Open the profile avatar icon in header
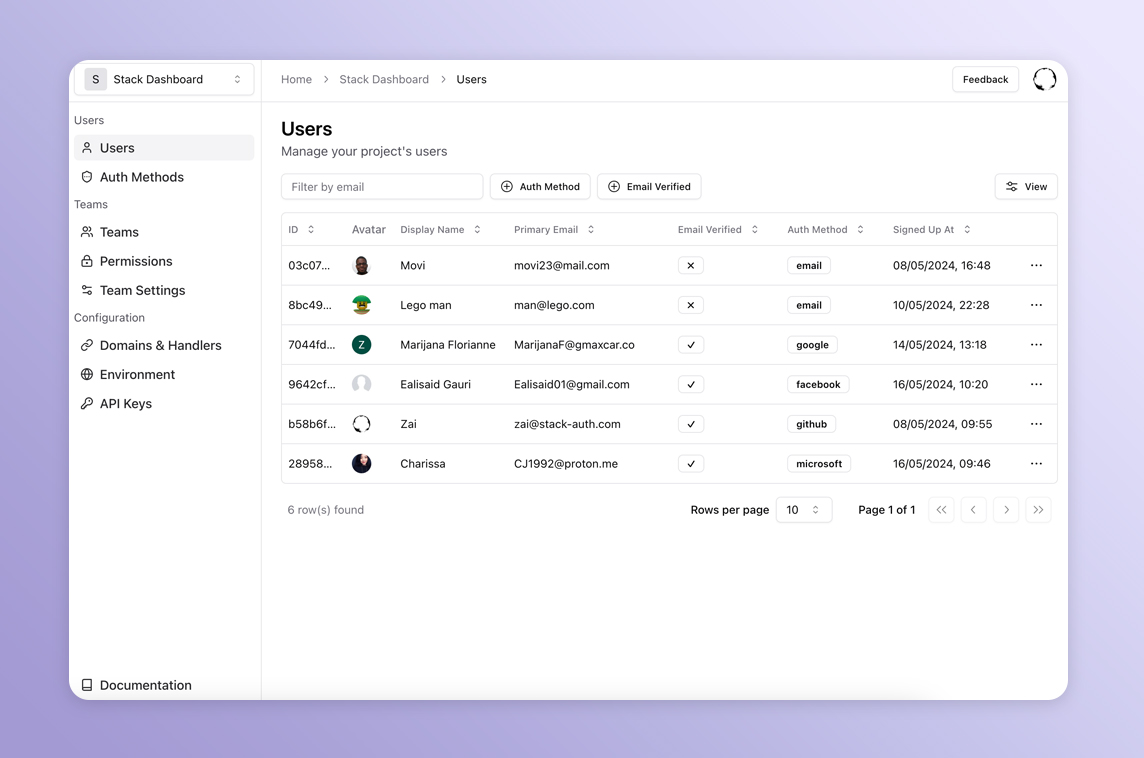 [x=1044, y=80]
